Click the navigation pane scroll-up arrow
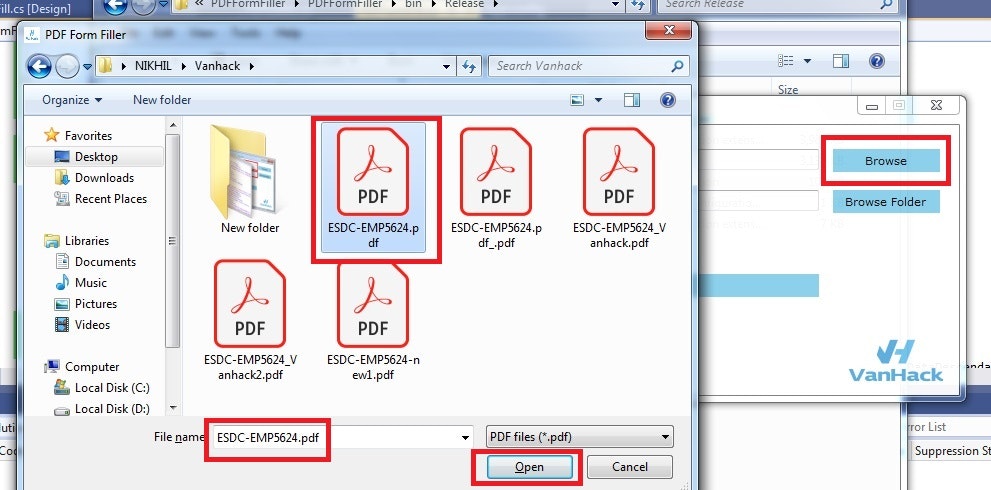 (173, 125)
